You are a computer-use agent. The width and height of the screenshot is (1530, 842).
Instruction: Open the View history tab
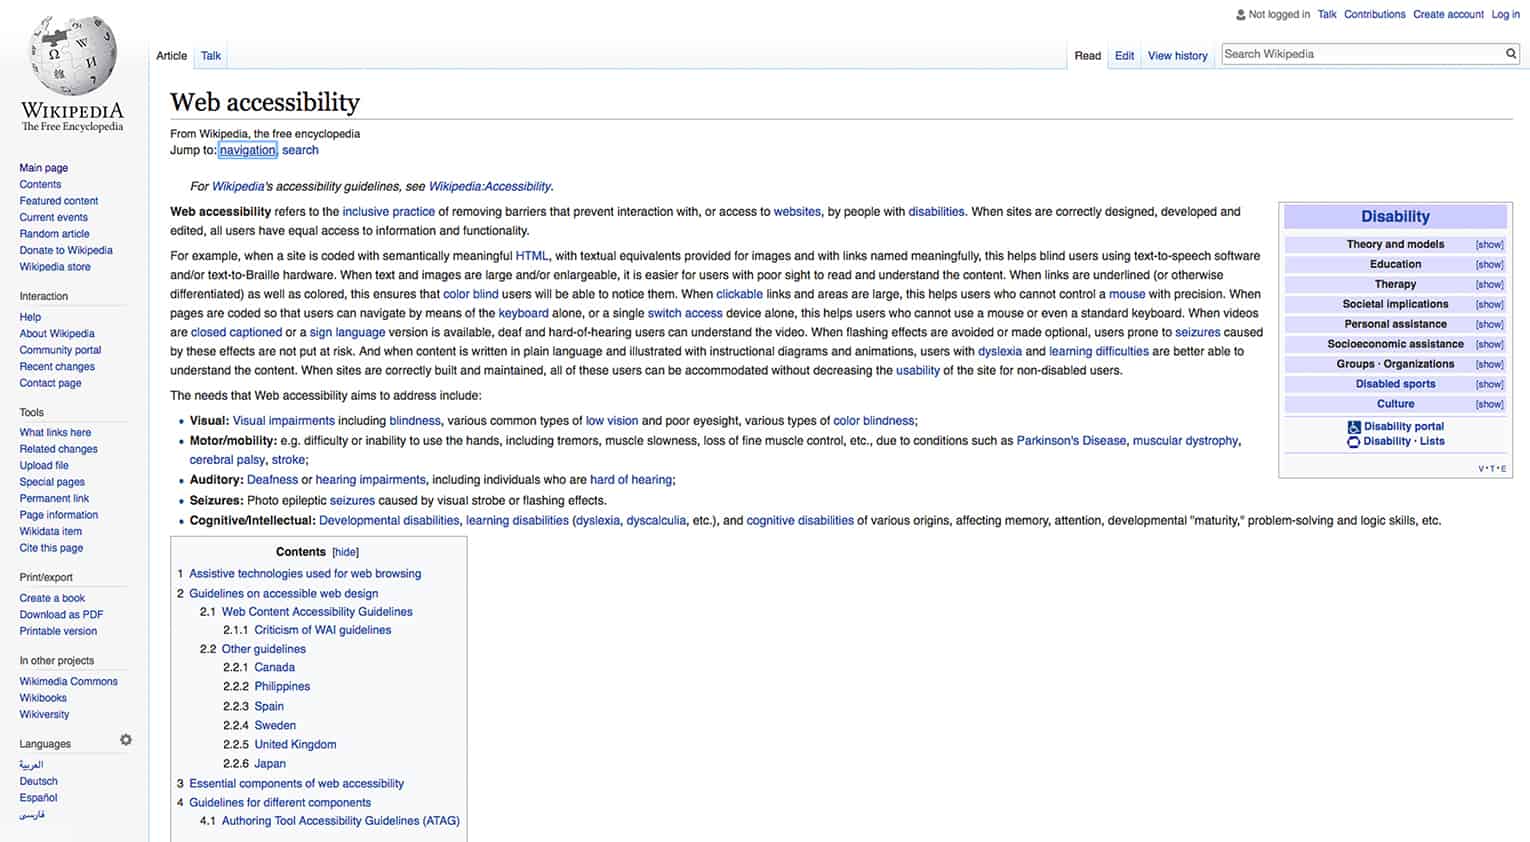coord(1177,56)
